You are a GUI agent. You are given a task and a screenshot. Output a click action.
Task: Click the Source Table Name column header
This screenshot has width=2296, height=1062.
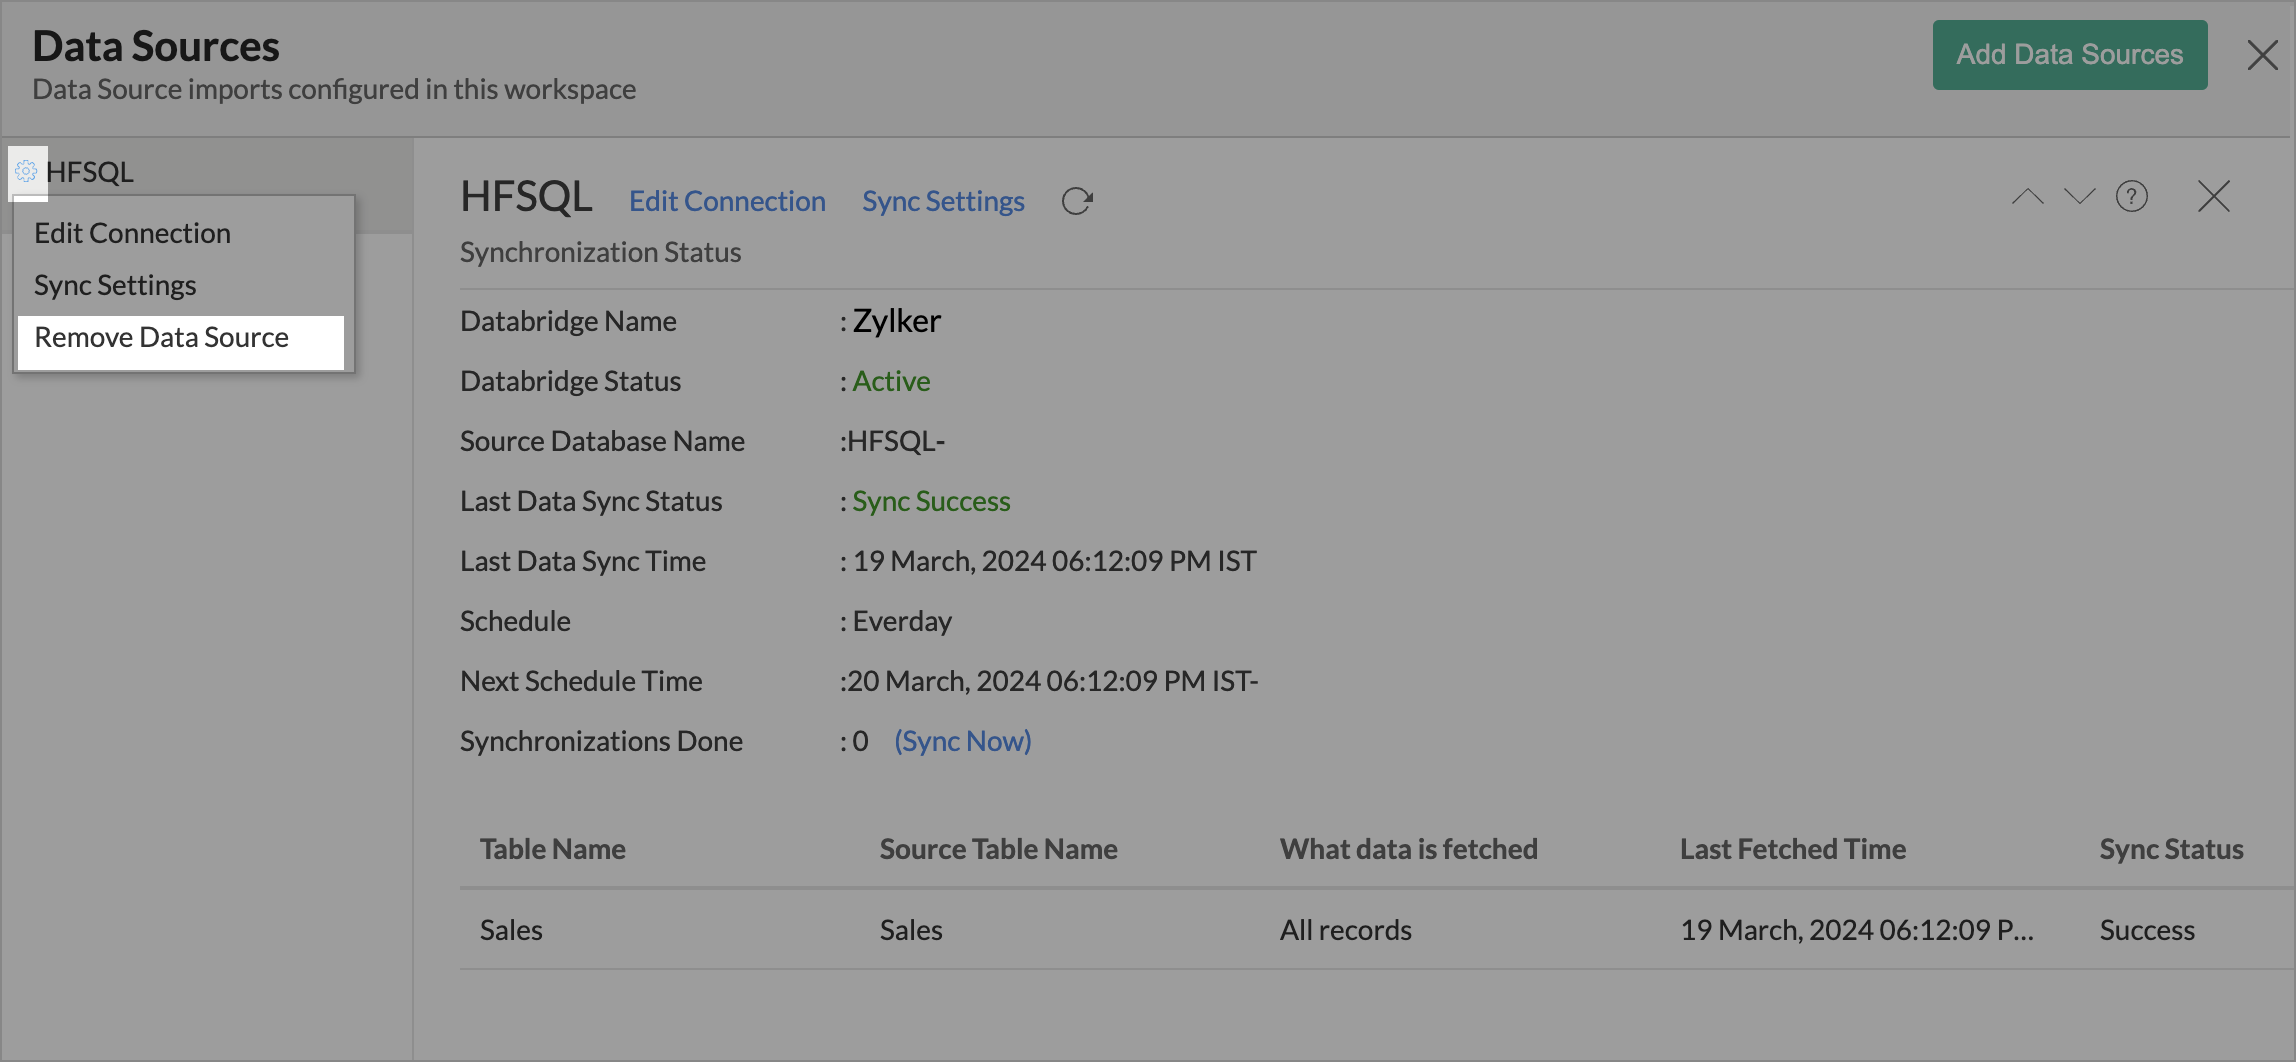999,849
